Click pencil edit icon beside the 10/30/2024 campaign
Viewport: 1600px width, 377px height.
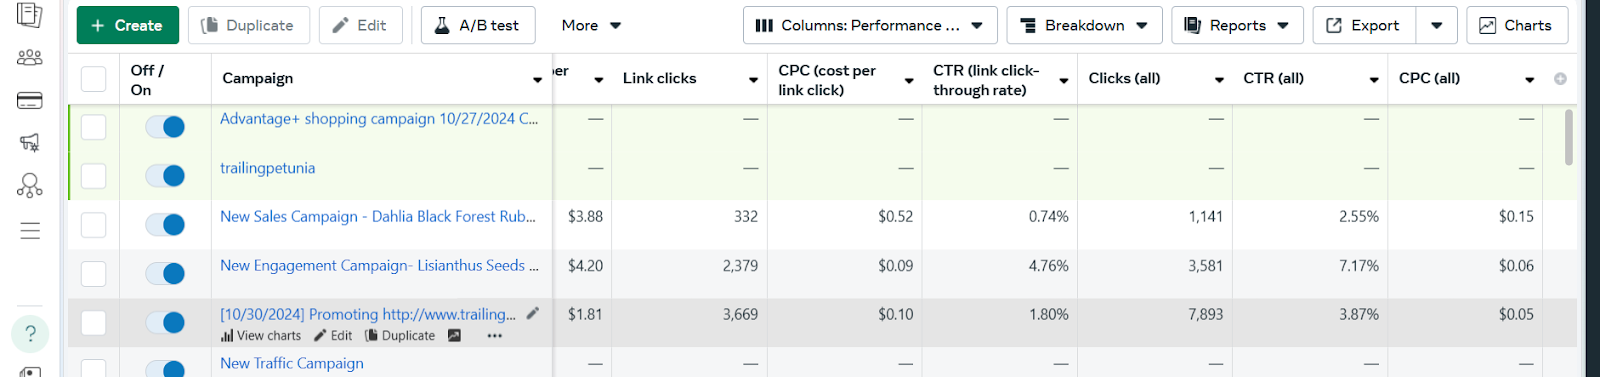pyautogui.click(x=533, y=313)
